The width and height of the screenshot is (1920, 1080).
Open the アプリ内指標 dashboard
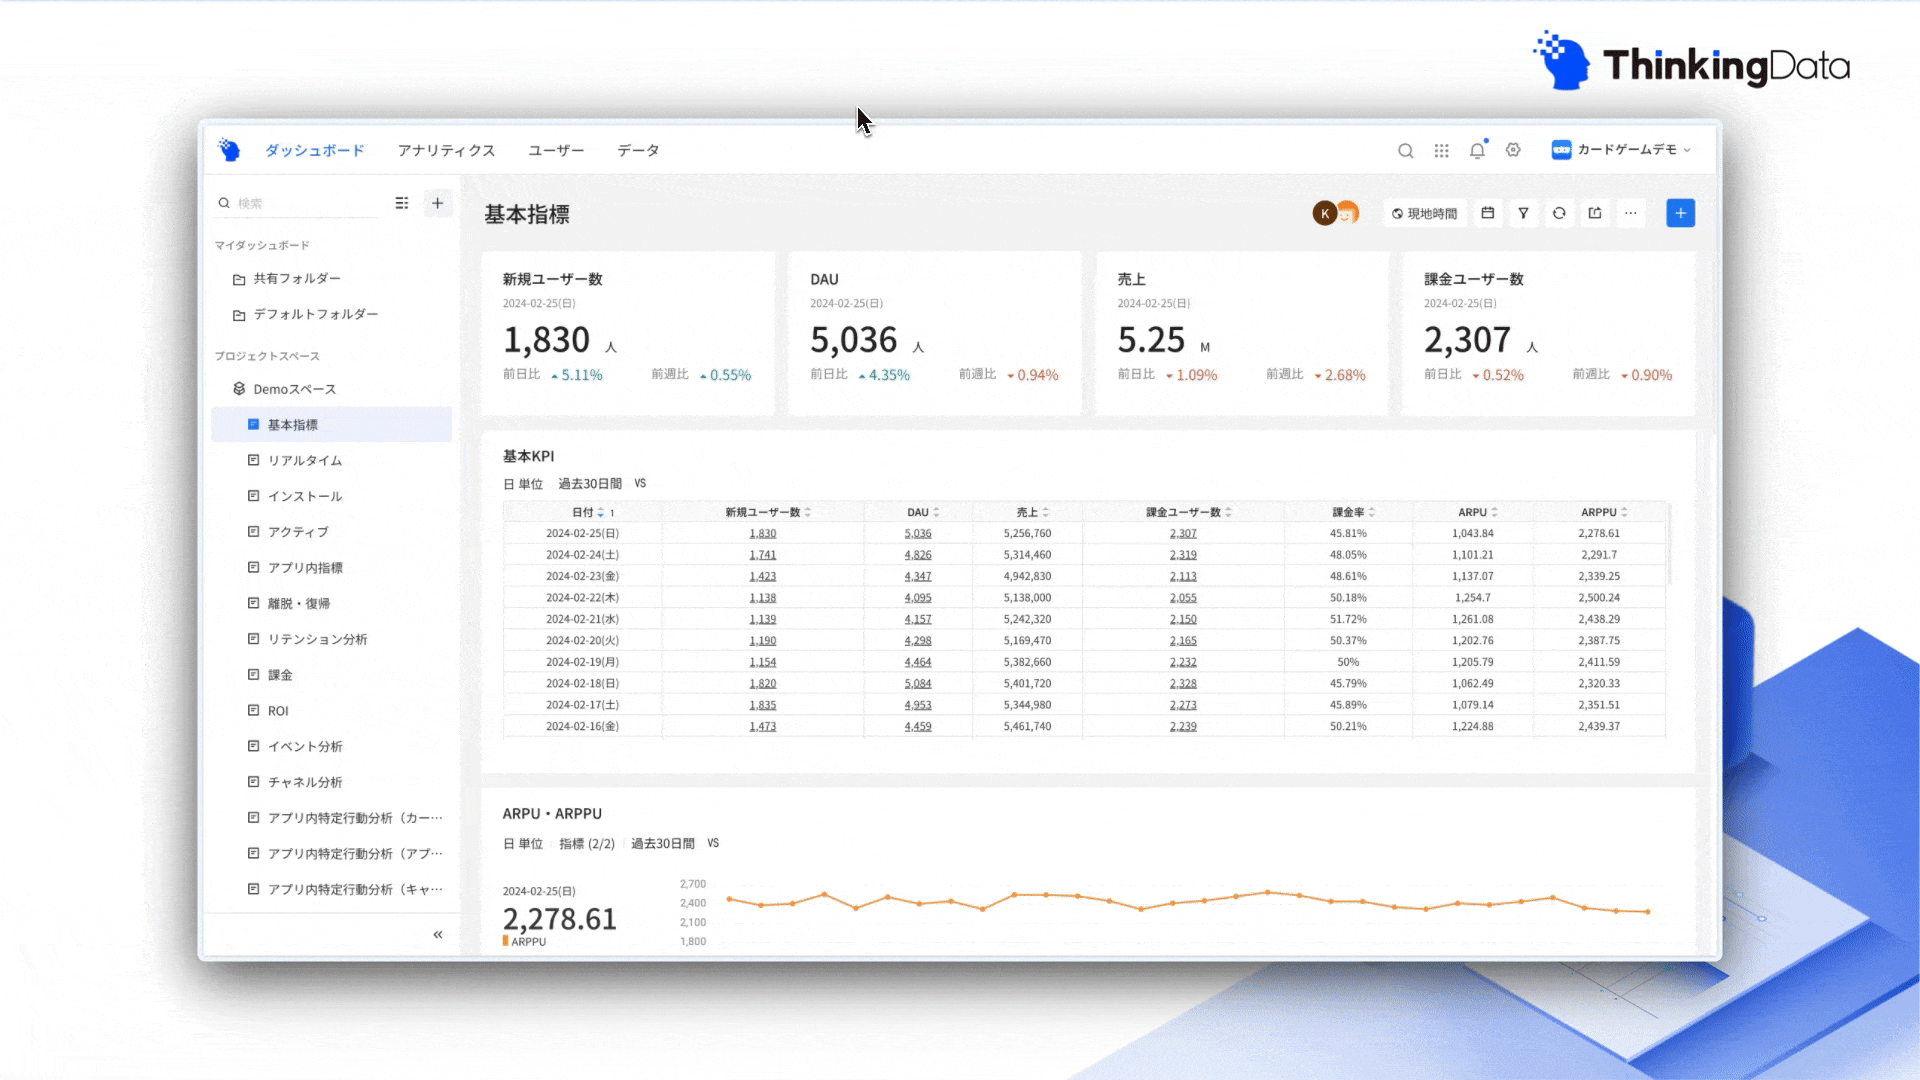332,568
